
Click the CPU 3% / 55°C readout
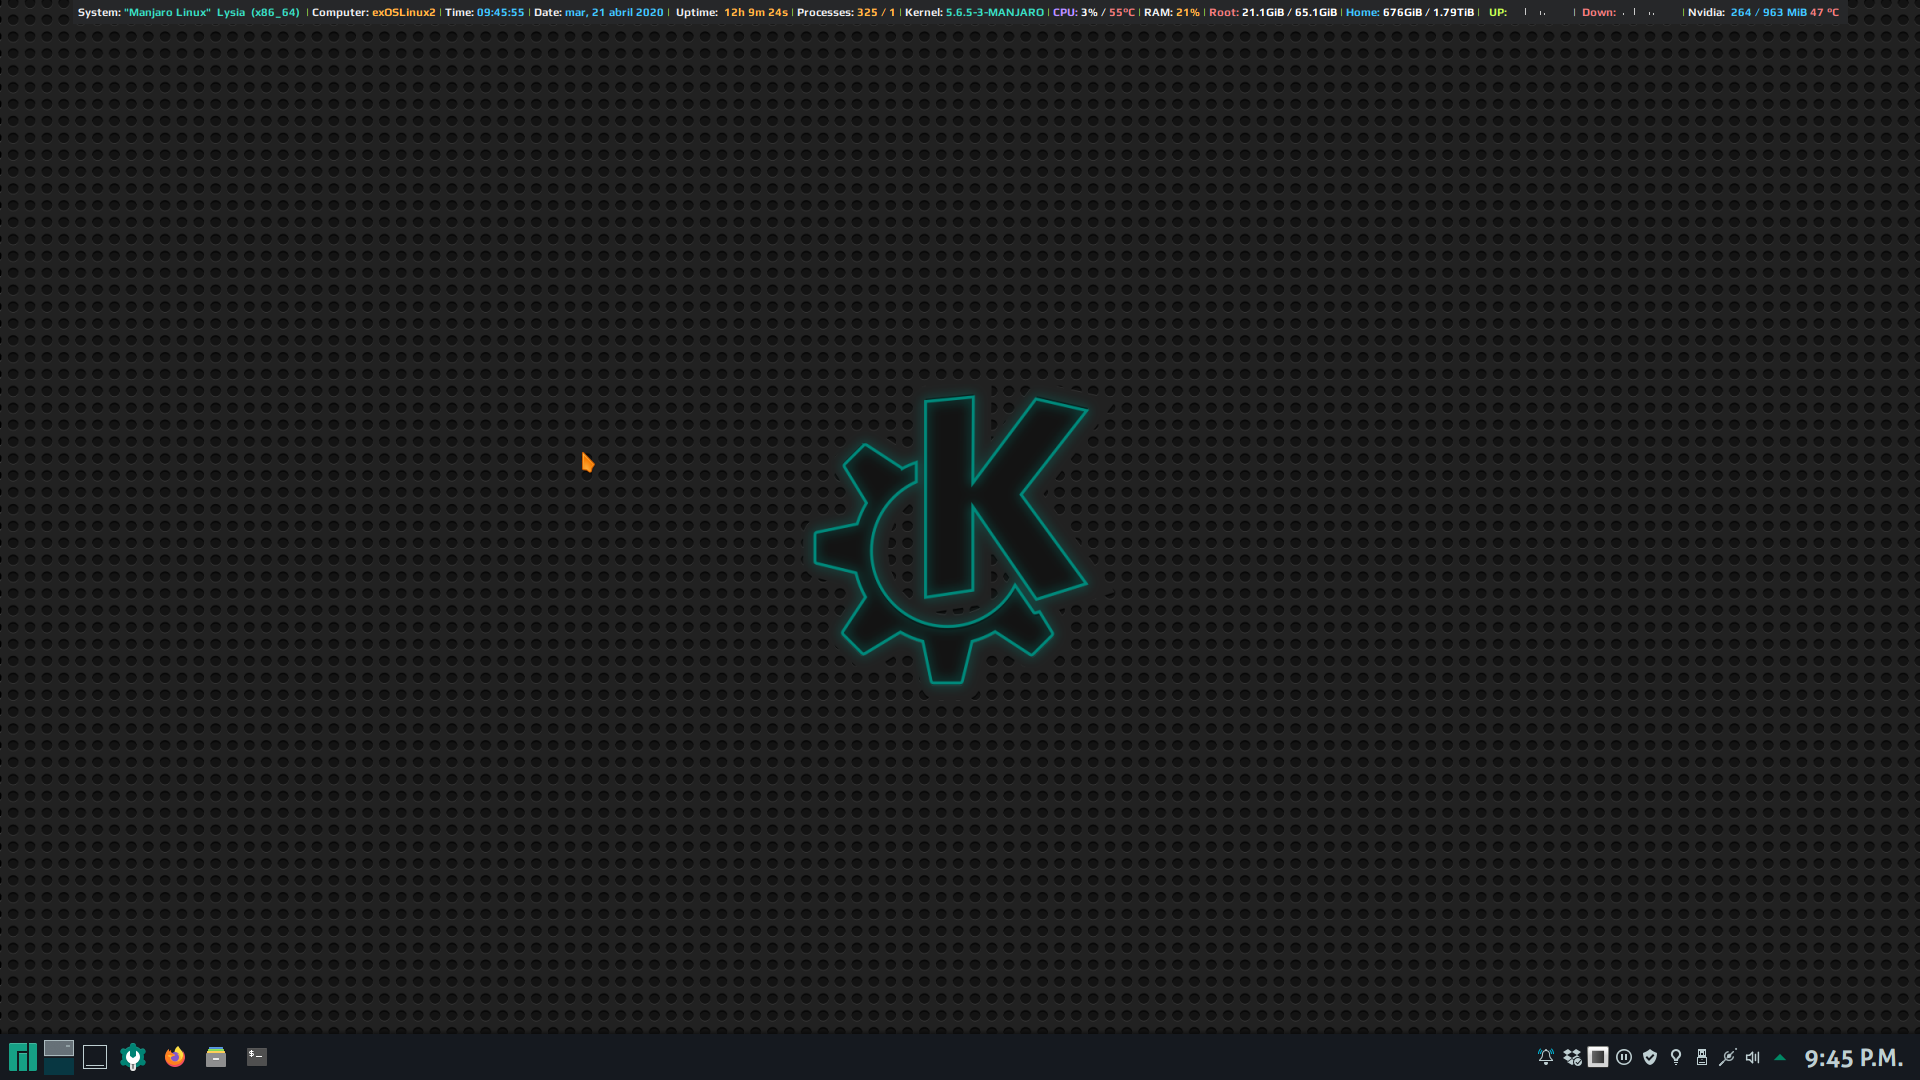tap(1094, 12)
